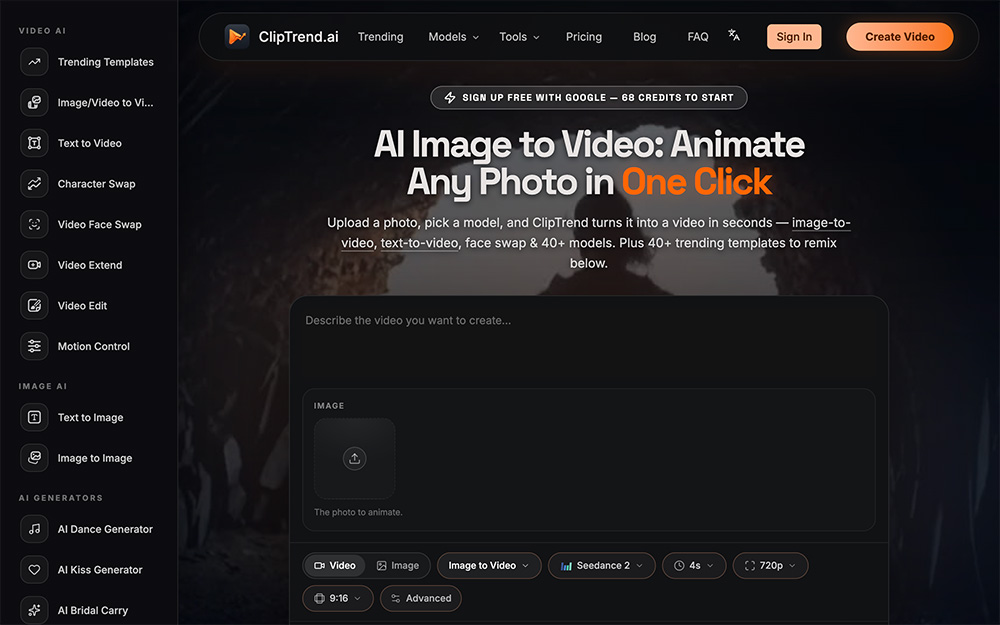
Task: Follow the text-to-video link
Action: click(420, 243)
